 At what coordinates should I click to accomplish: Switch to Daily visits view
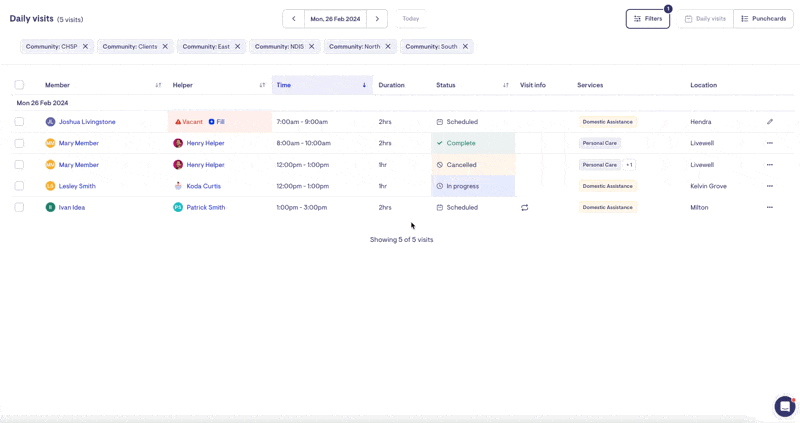[x=705, y=19]
